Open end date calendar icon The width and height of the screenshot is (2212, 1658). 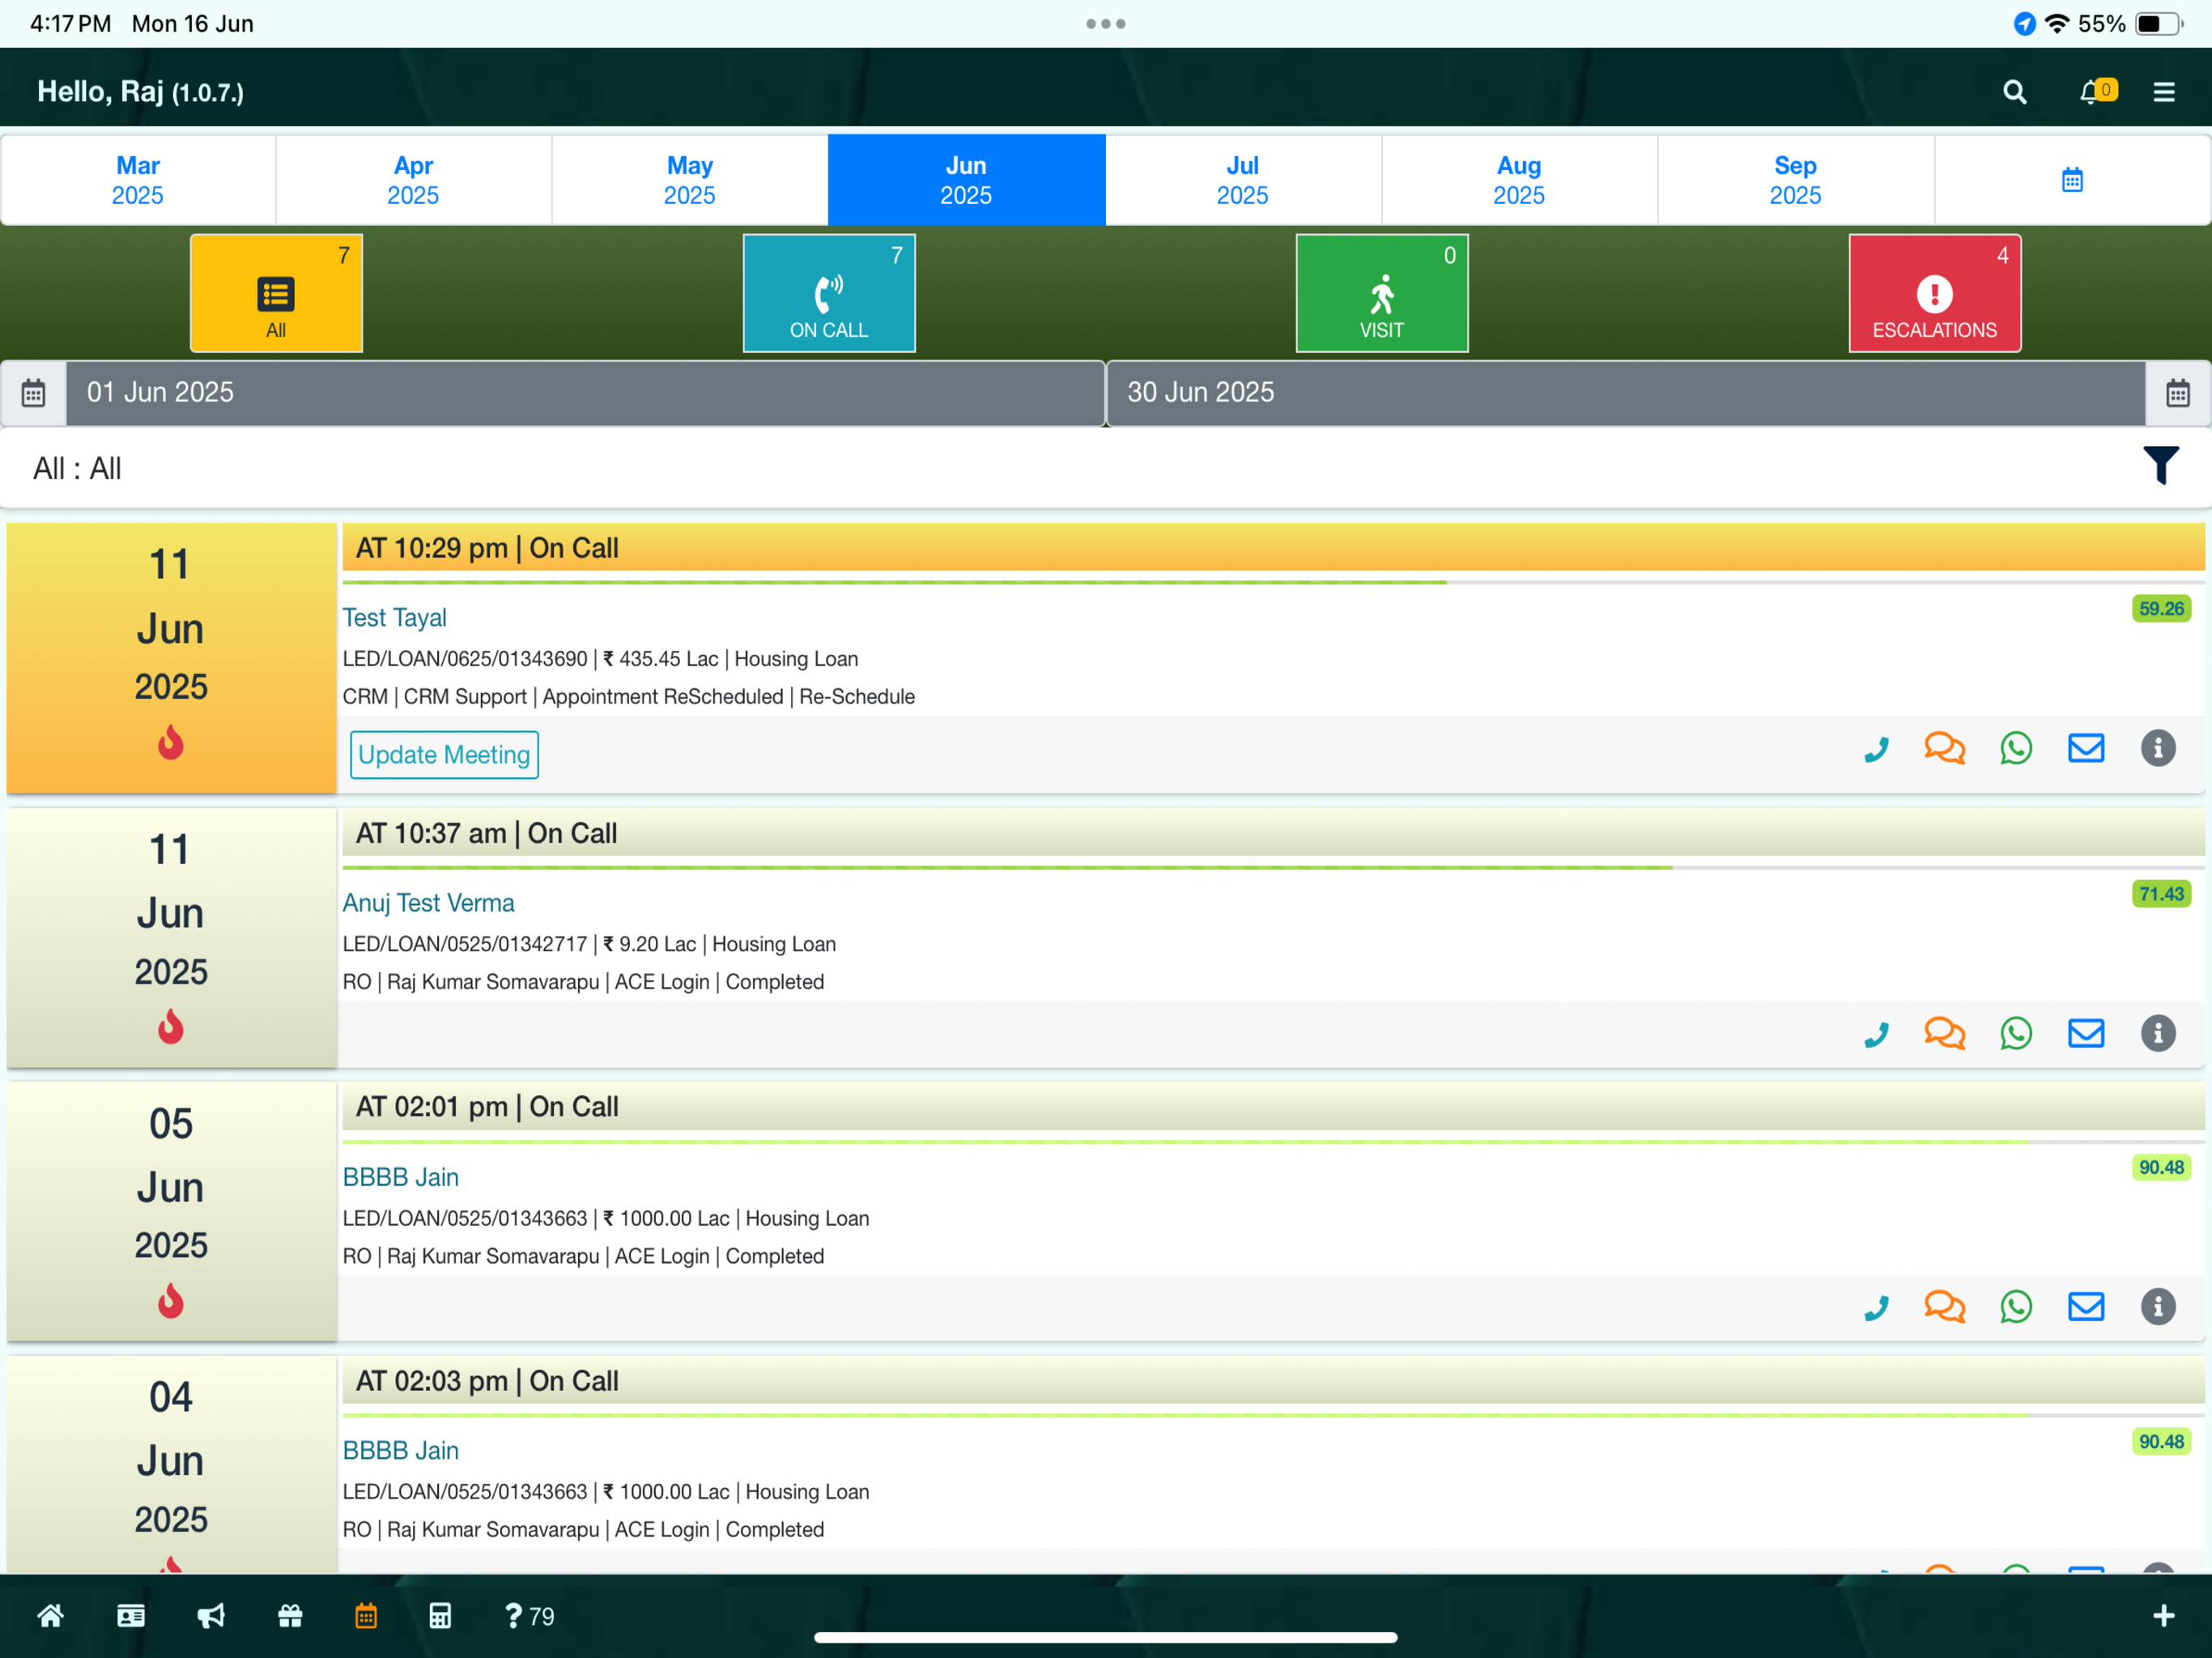click(x=2178, y=393)
